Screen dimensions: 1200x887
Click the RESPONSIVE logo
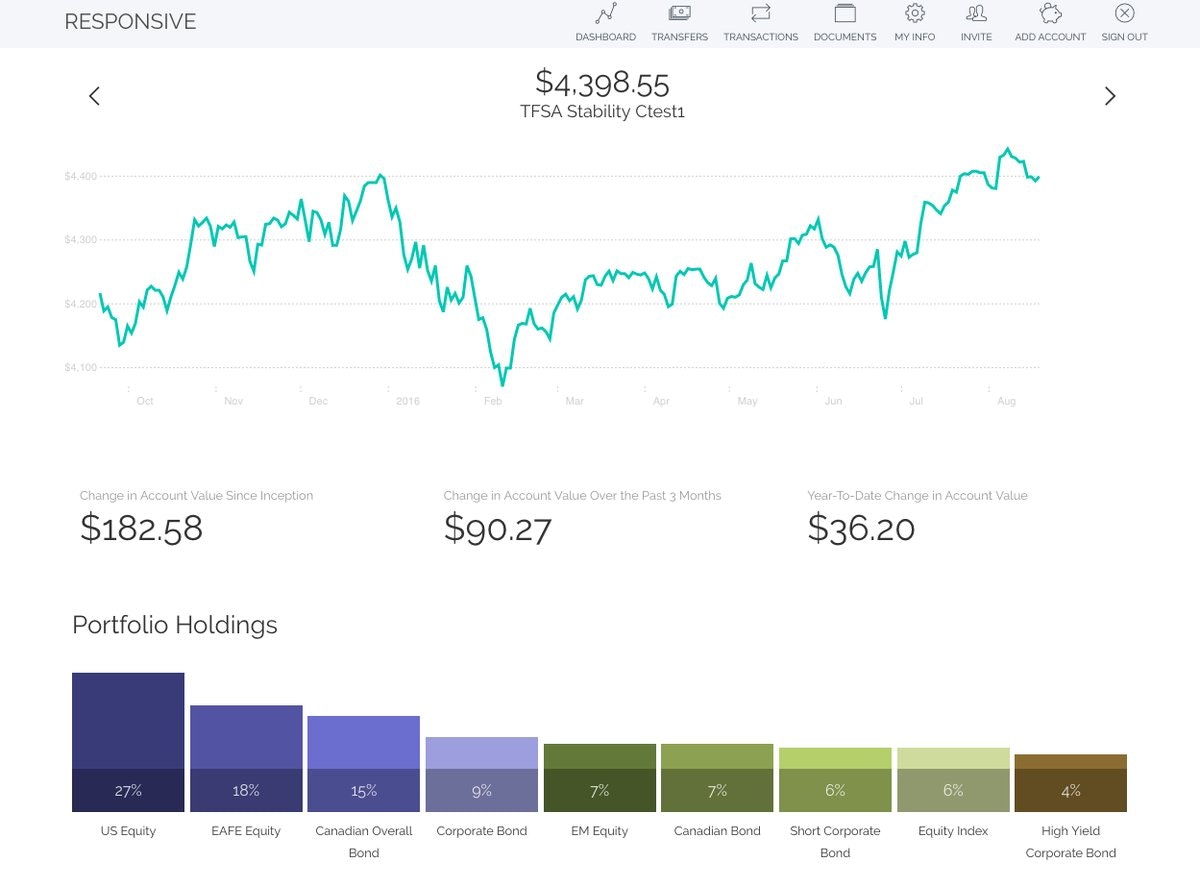tap(130, 21)
